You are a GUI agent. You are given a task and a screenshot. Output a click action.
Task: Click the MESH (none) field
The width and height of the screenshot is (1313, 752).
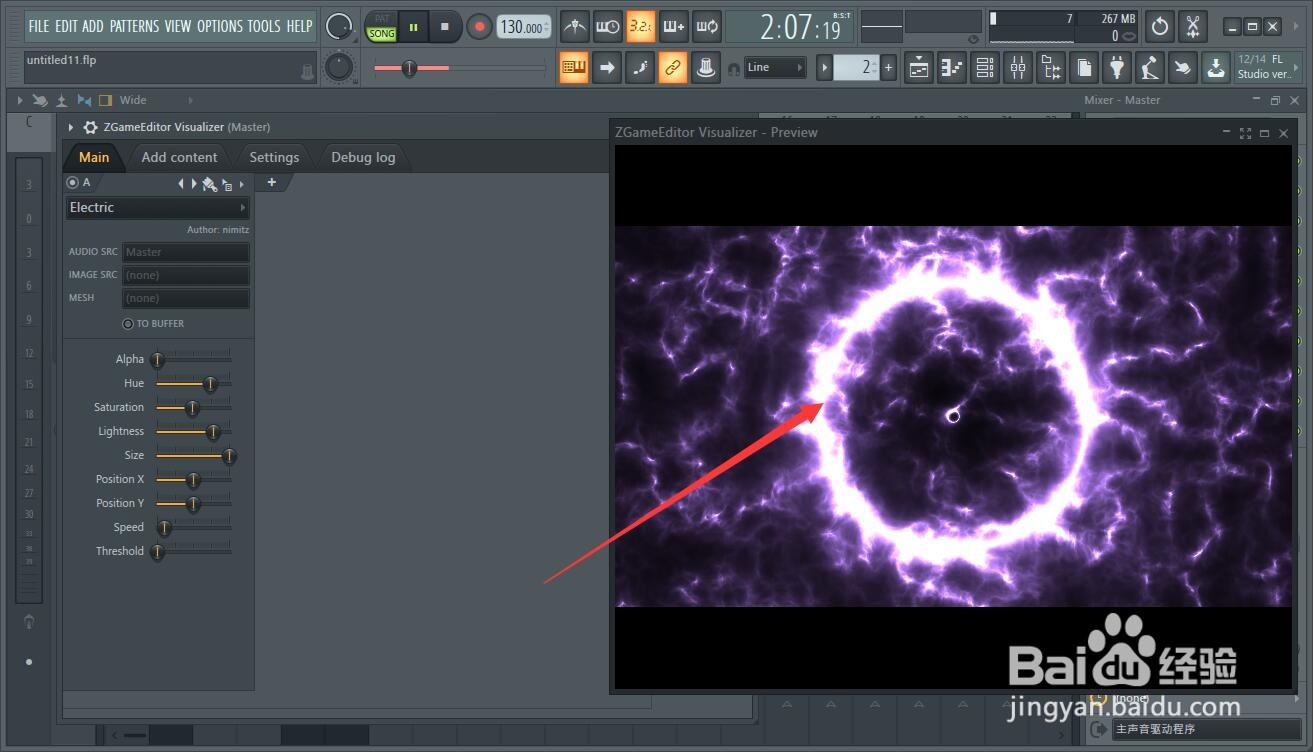185,298
